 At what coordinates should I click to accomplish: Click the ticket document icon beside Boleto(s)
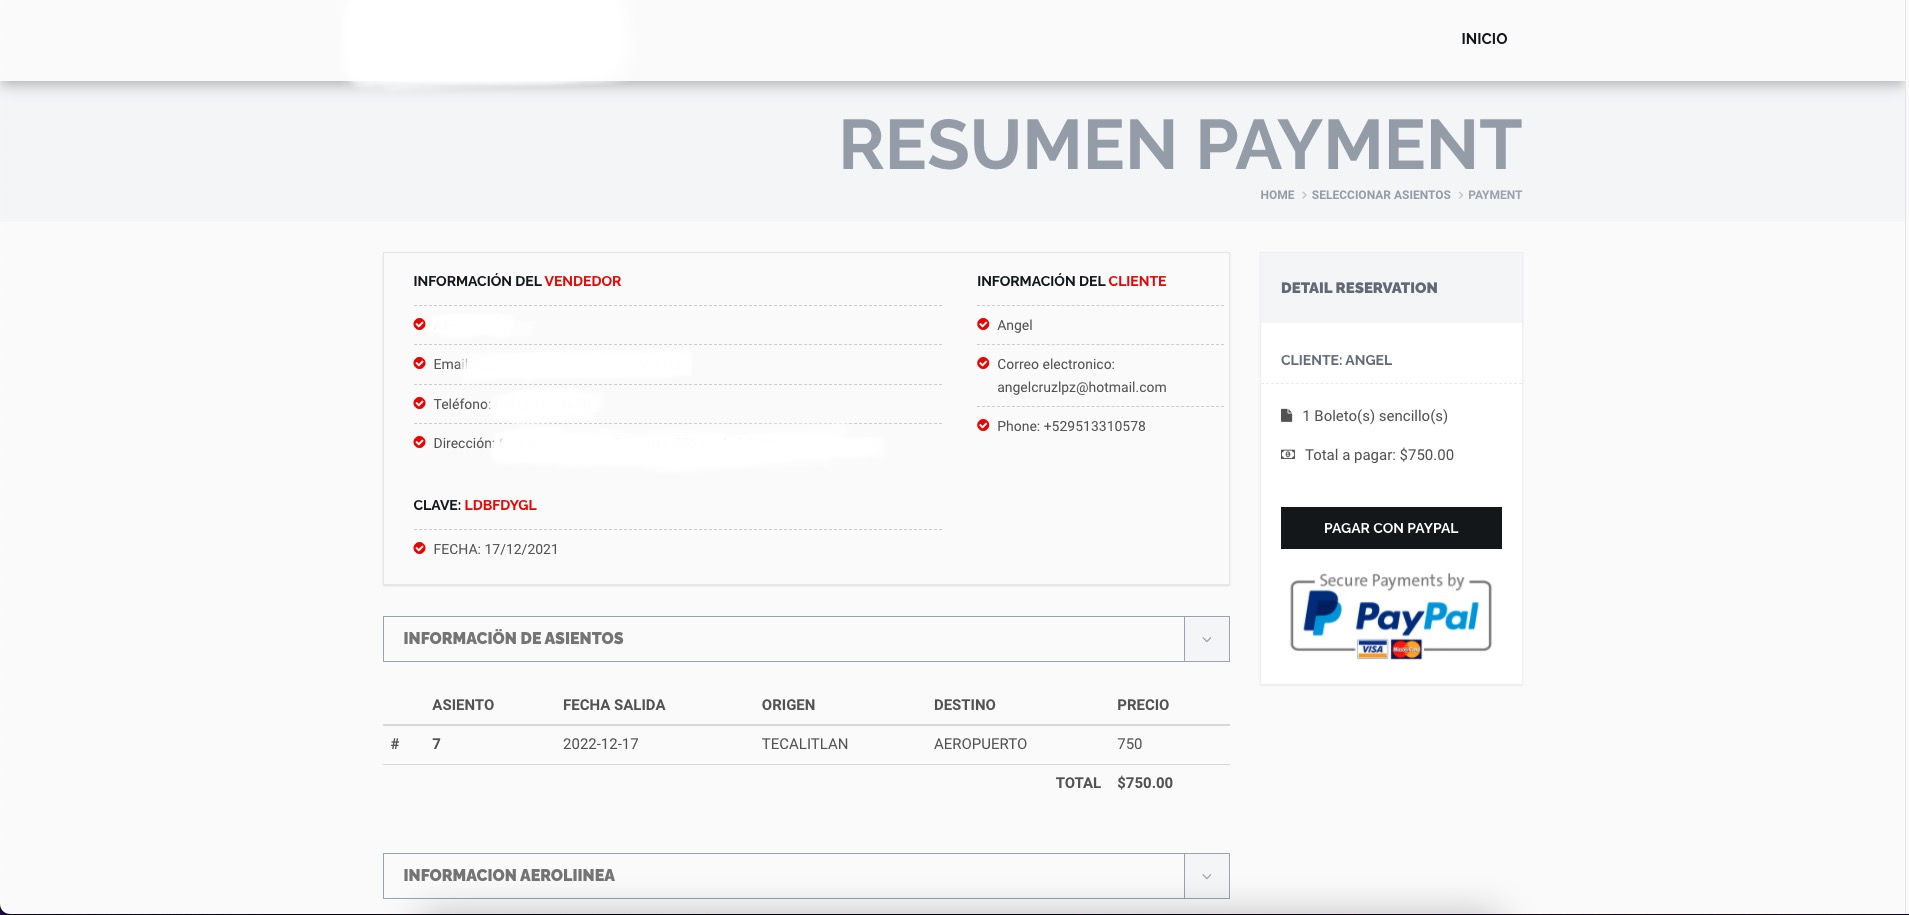pos(1287,416)
